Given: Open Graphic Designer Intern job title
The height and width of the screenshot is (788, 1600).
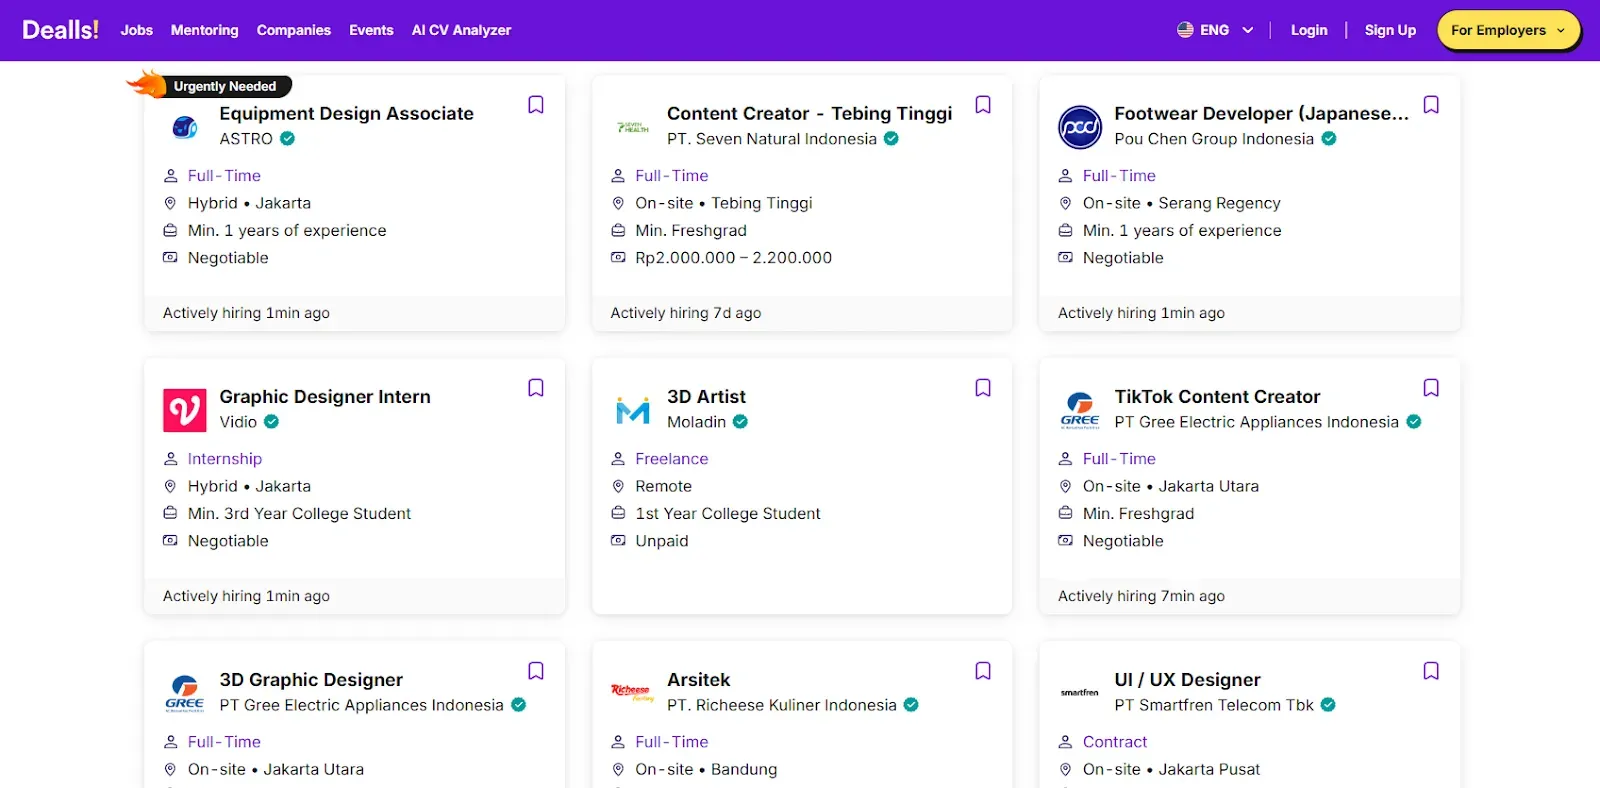Looking at the screenshot, I should point(325,397).
